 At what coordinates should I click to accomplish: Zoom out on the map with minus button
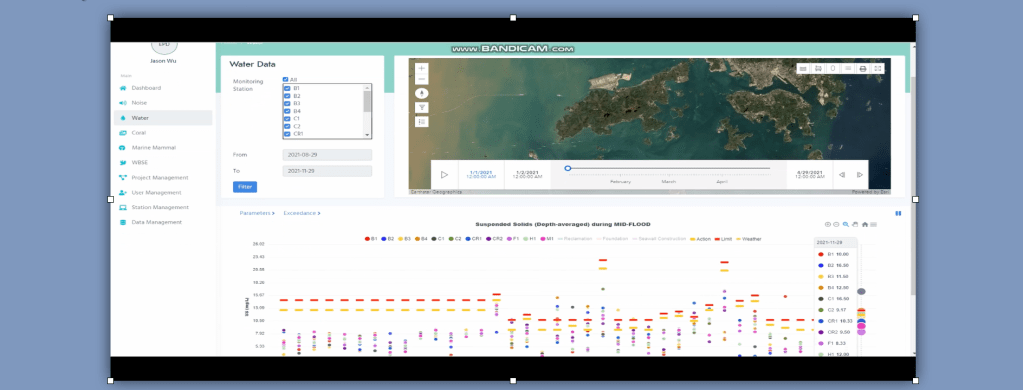pyautogui.click(x=421, y=79)
